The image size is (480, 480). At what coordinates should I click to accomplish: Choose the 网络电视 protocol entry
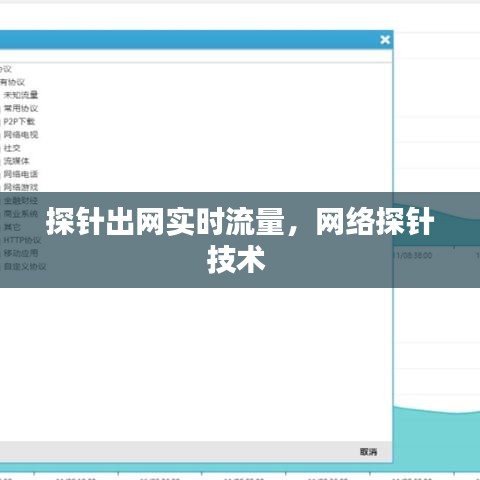pos(21,135)
